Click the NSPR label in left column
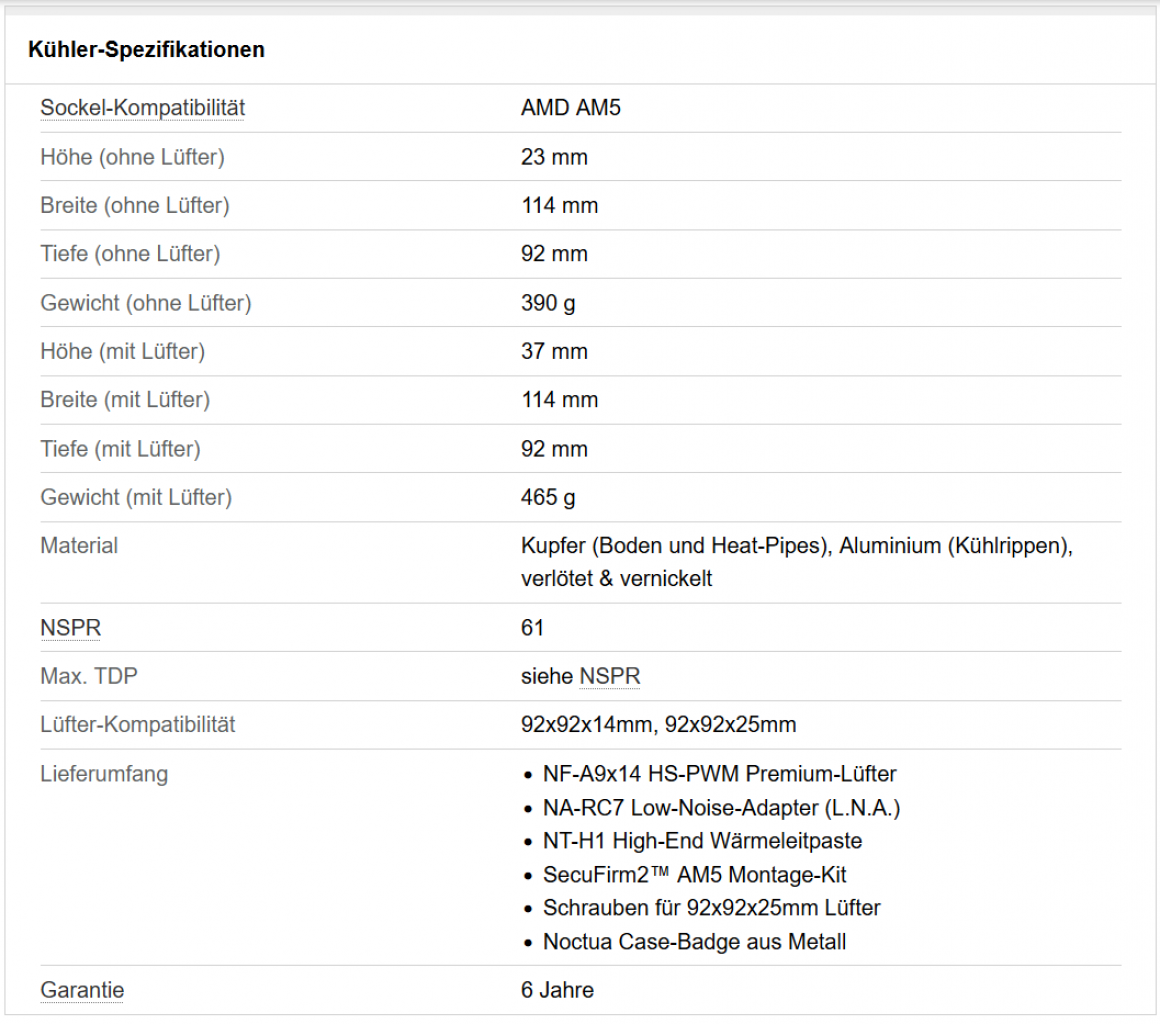Viewport: 1160px width, 1024px height. point(70,627)
